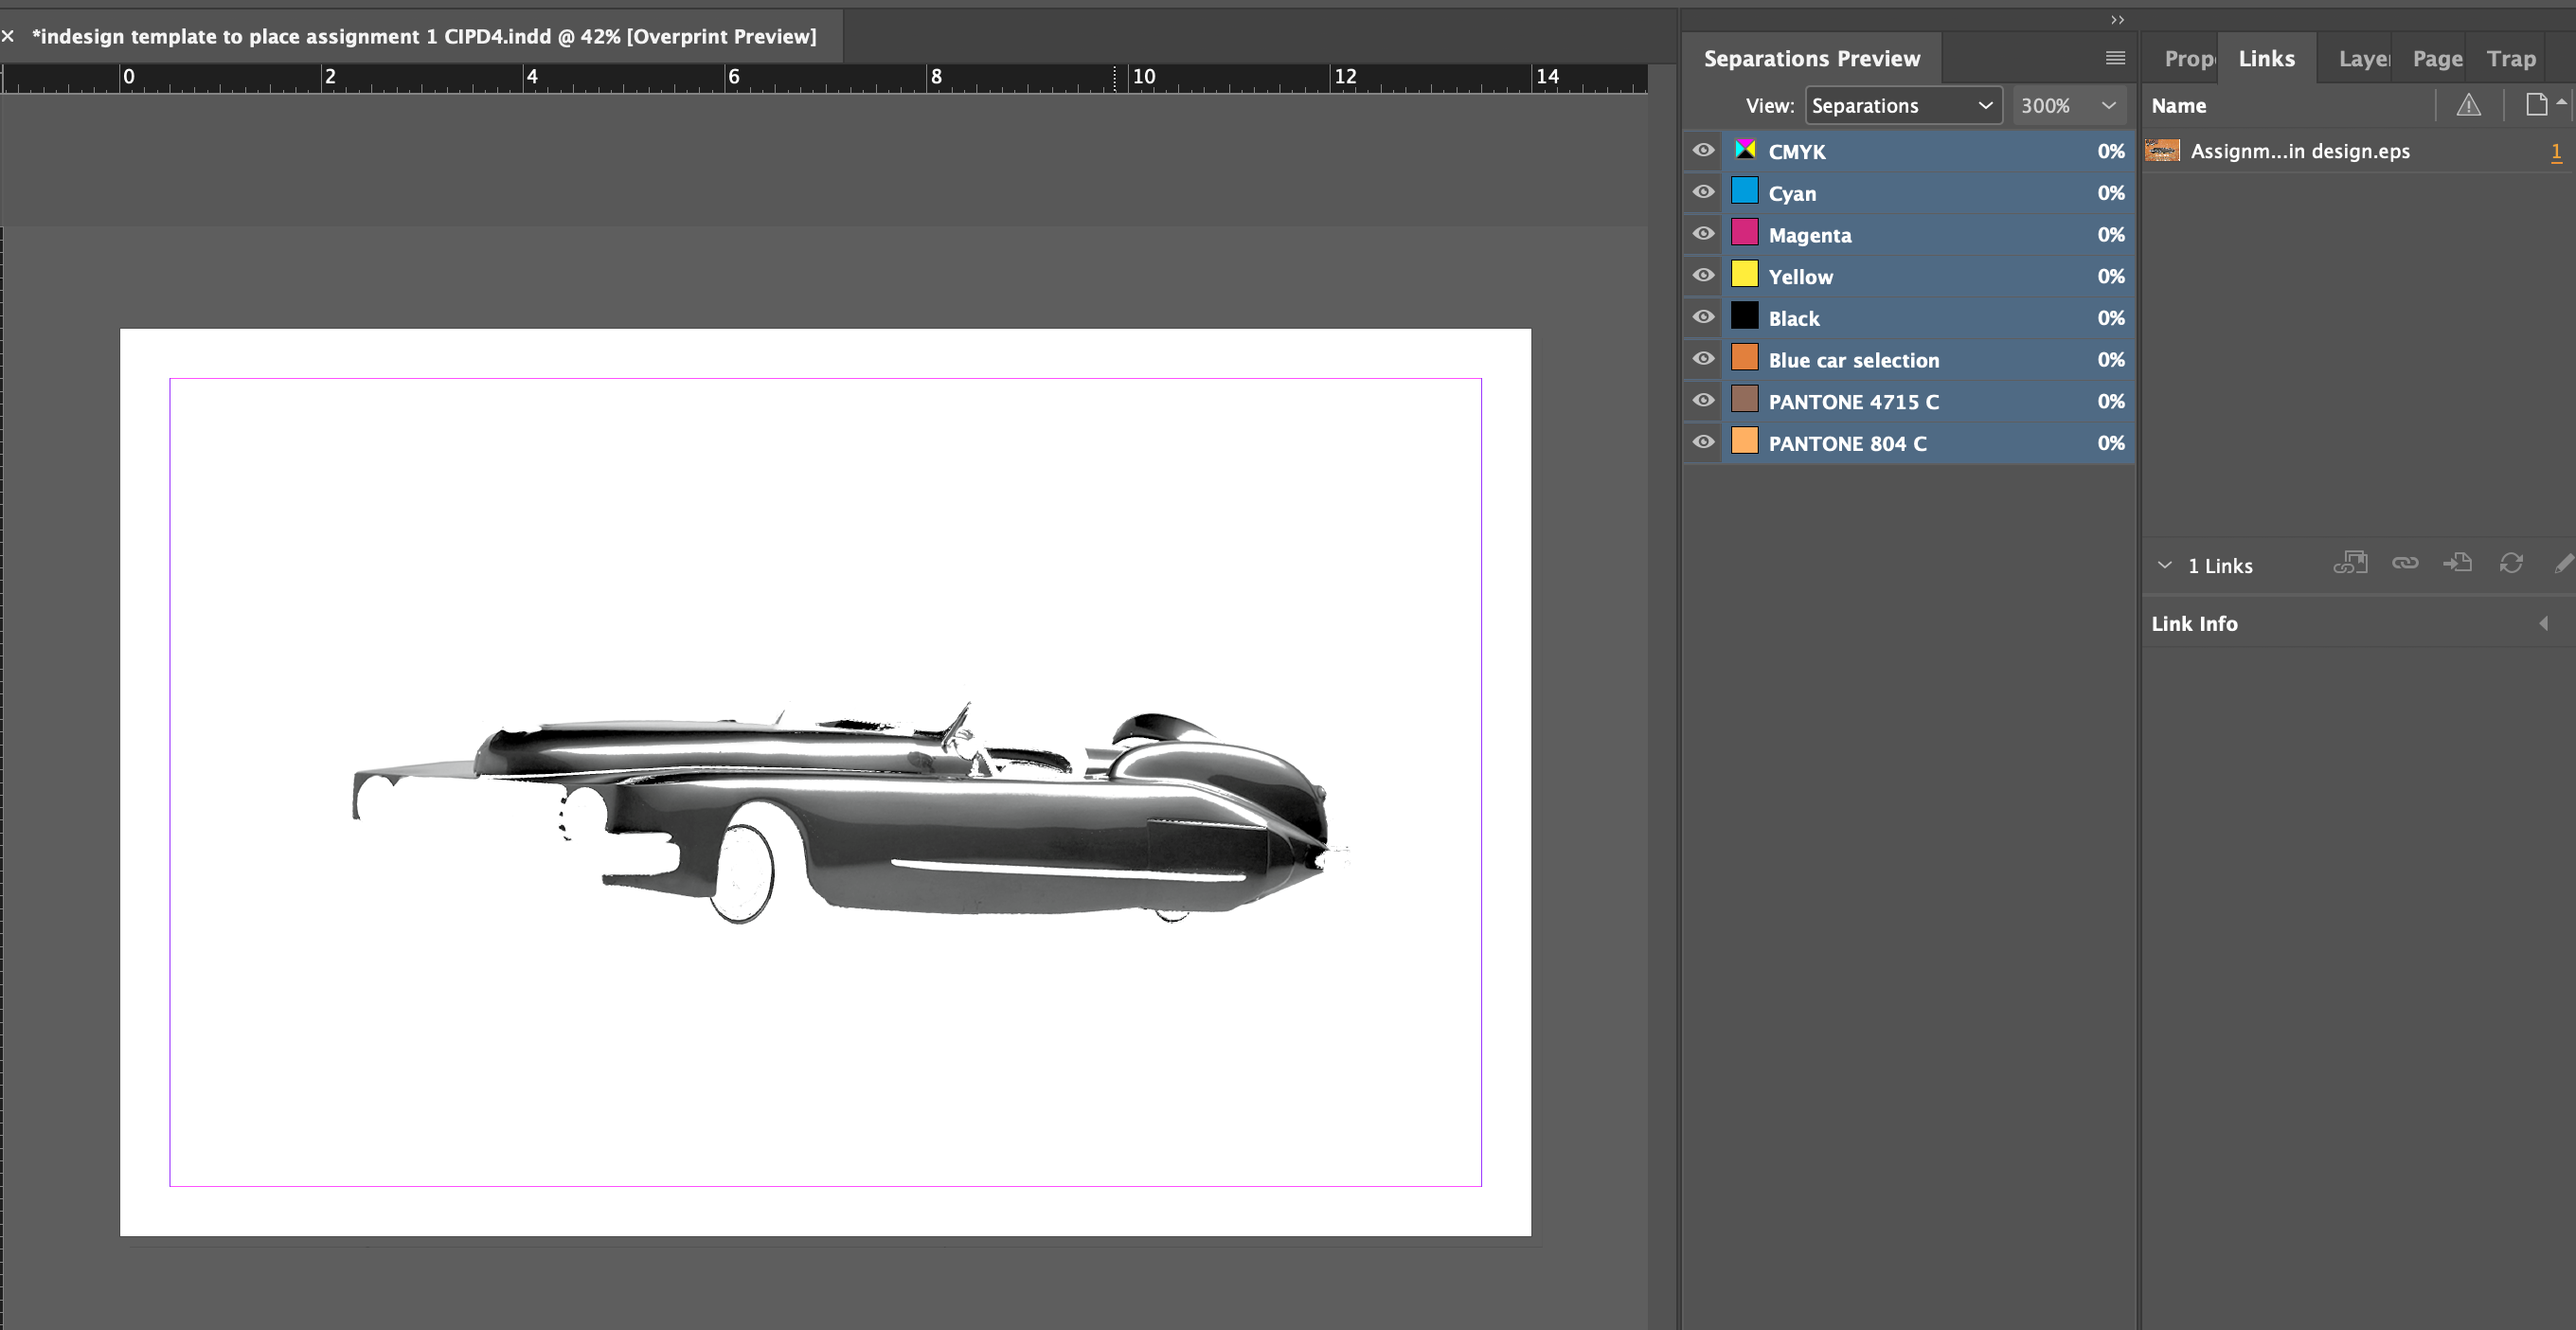The height and width of the screenshot is (1330, 2576).
Task: Hide the Black ink separation
Action: tap(1702, 317)
